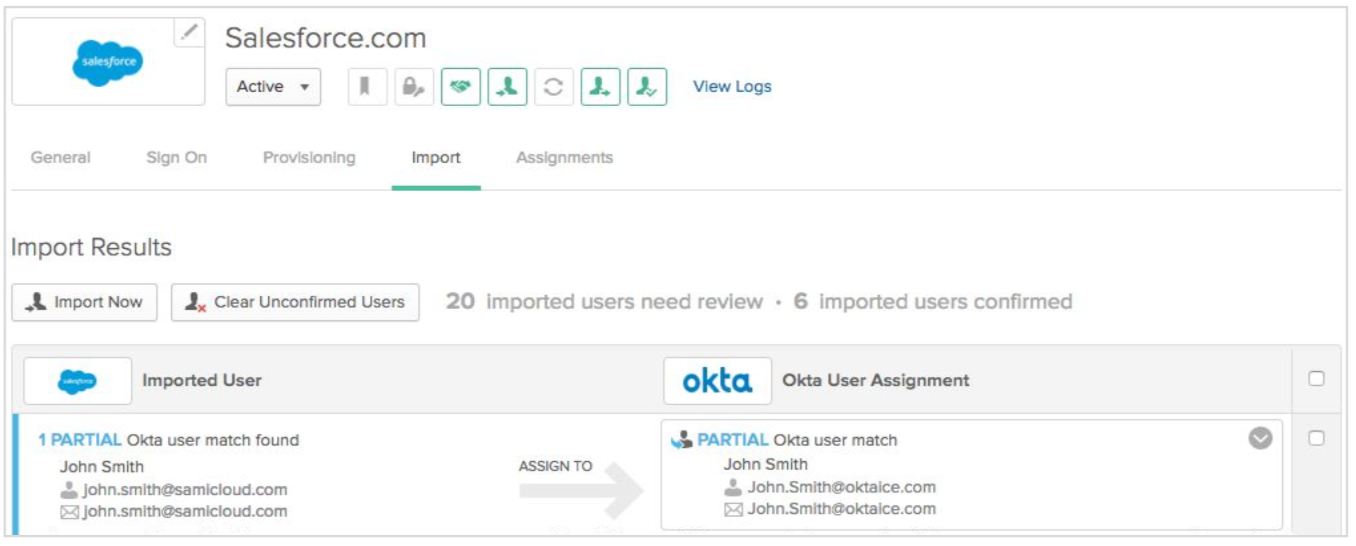Viewport: 1356px width, 546px height.
Task: Click Clear Unconfirmed Users button
Action: click(x=295, y=302)
